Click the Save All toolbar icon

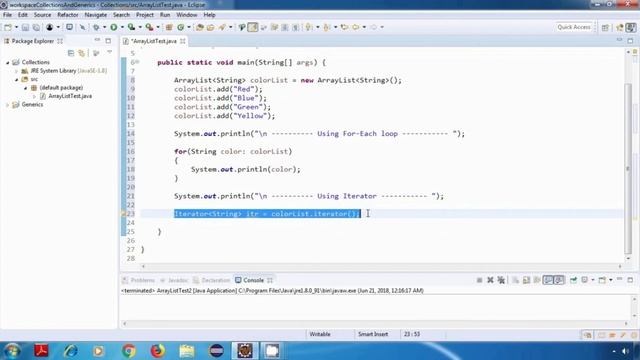(36, 27)
